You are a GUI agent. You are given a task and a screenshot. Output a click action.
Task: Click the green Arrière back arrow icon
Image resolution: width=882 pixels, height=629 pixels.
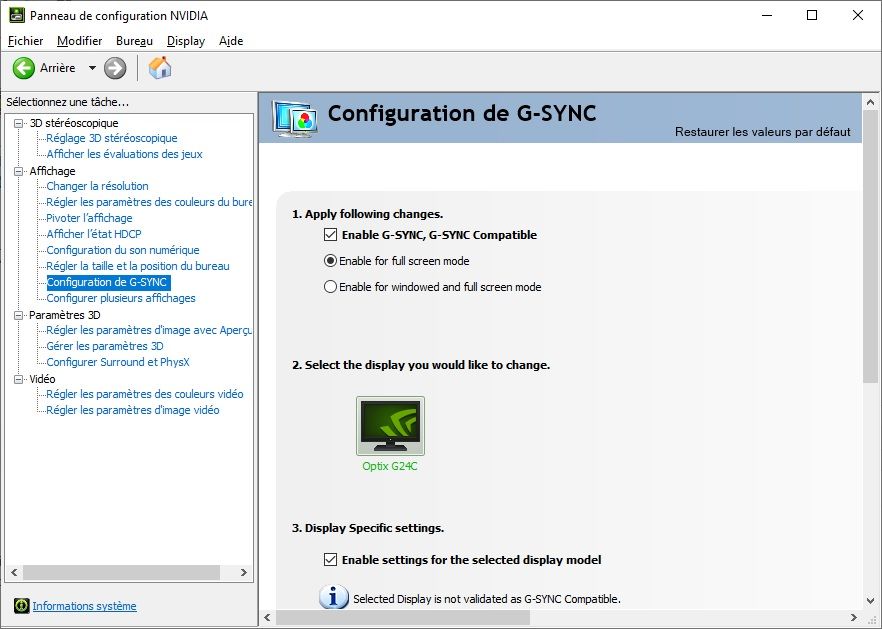24,68
